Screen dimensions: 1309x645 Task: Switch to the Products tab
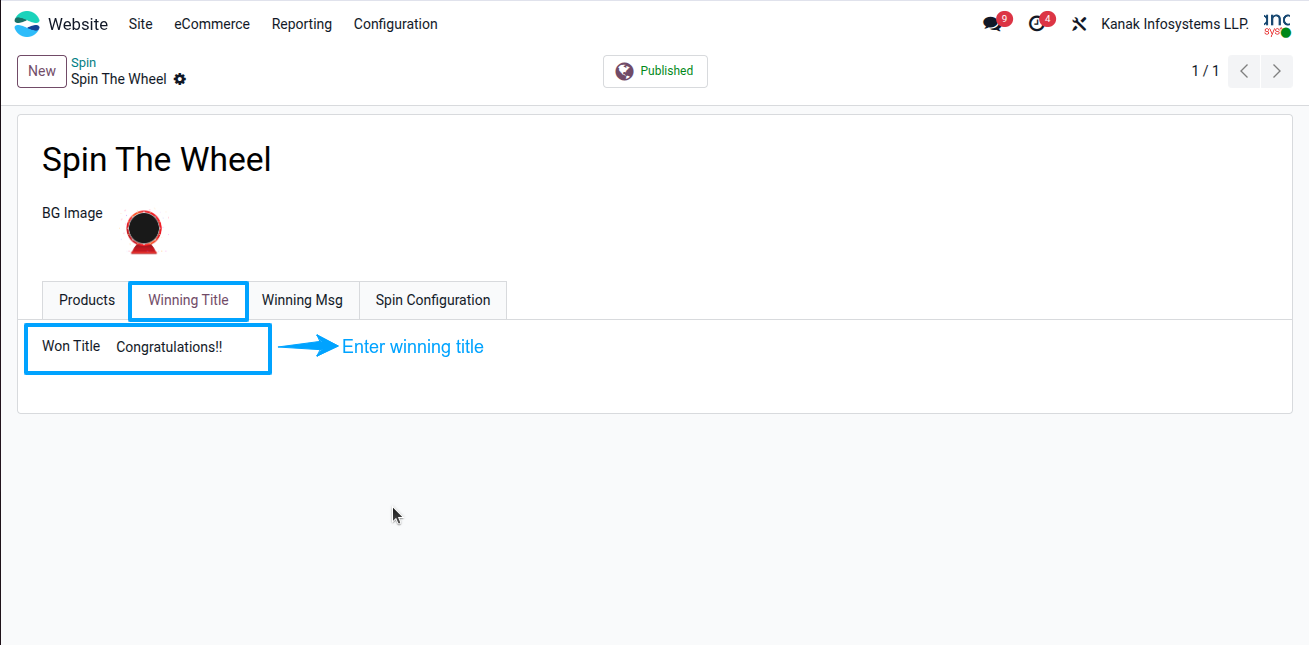click(x=87, y=300)
